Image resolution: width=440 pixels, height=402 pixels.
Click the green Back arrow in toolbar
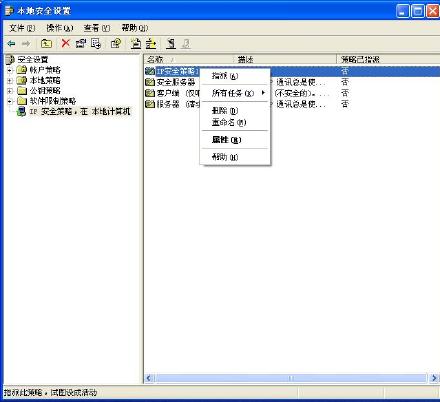click(11, 43)
